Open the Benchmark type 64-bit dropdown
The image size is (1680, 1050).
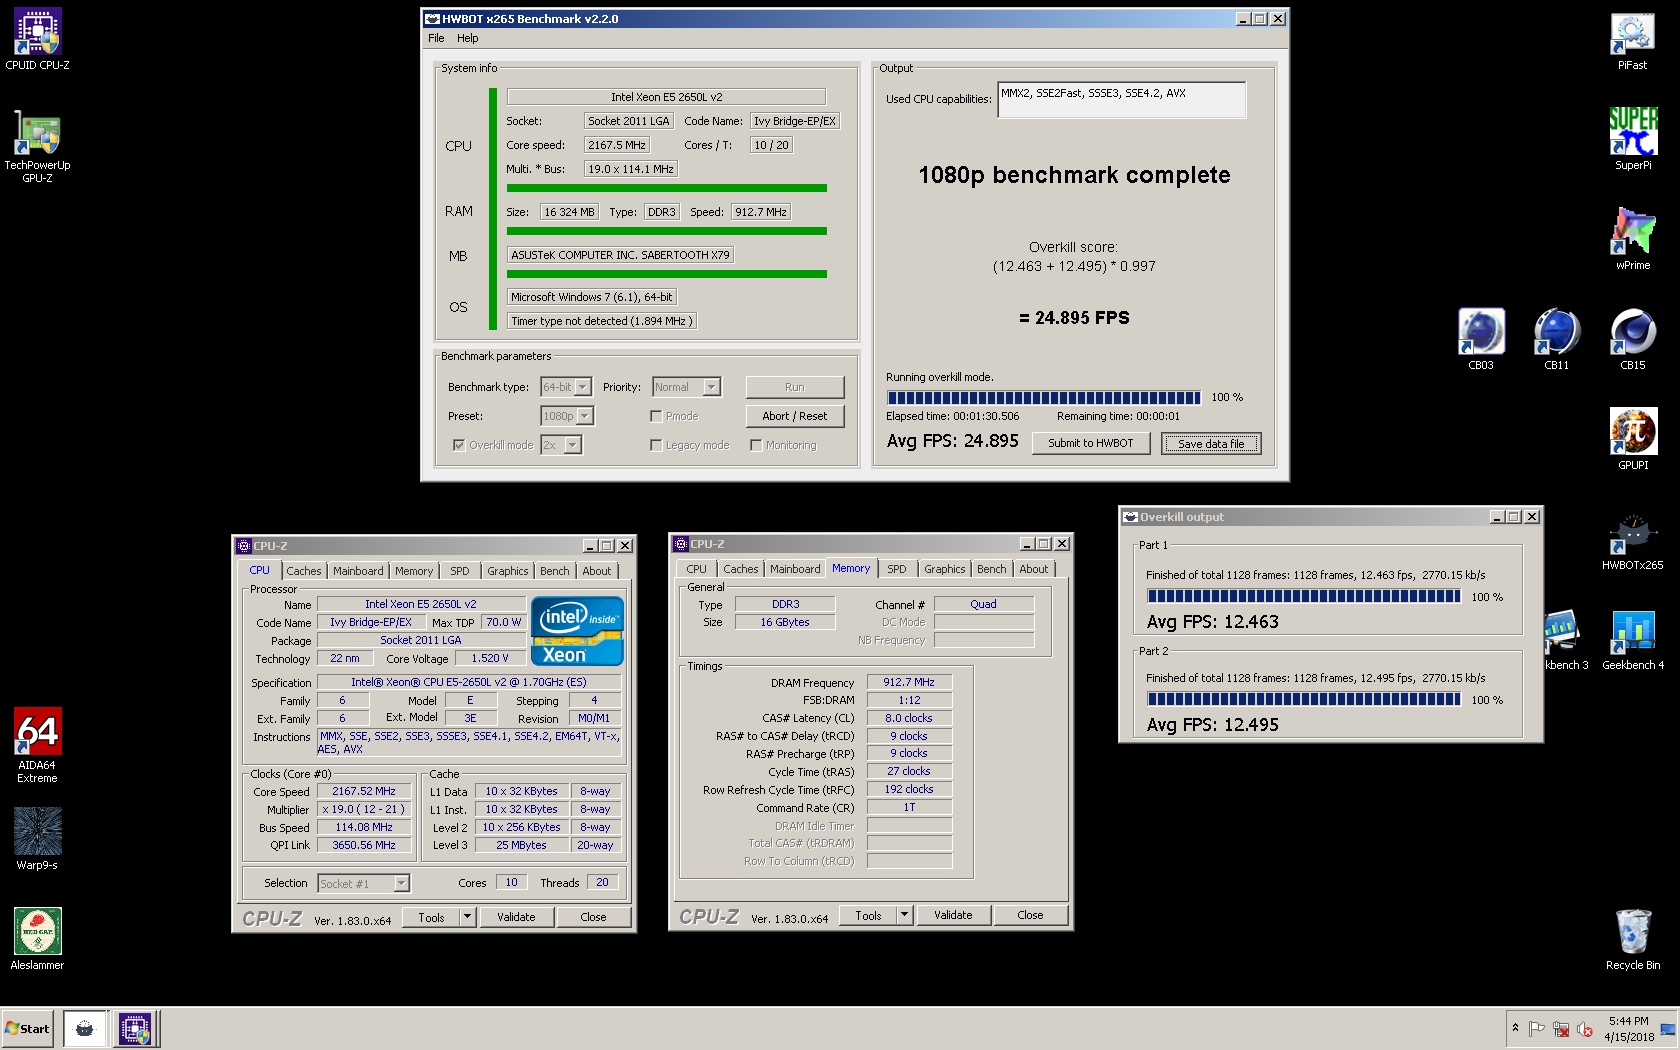tap(566, 387)
